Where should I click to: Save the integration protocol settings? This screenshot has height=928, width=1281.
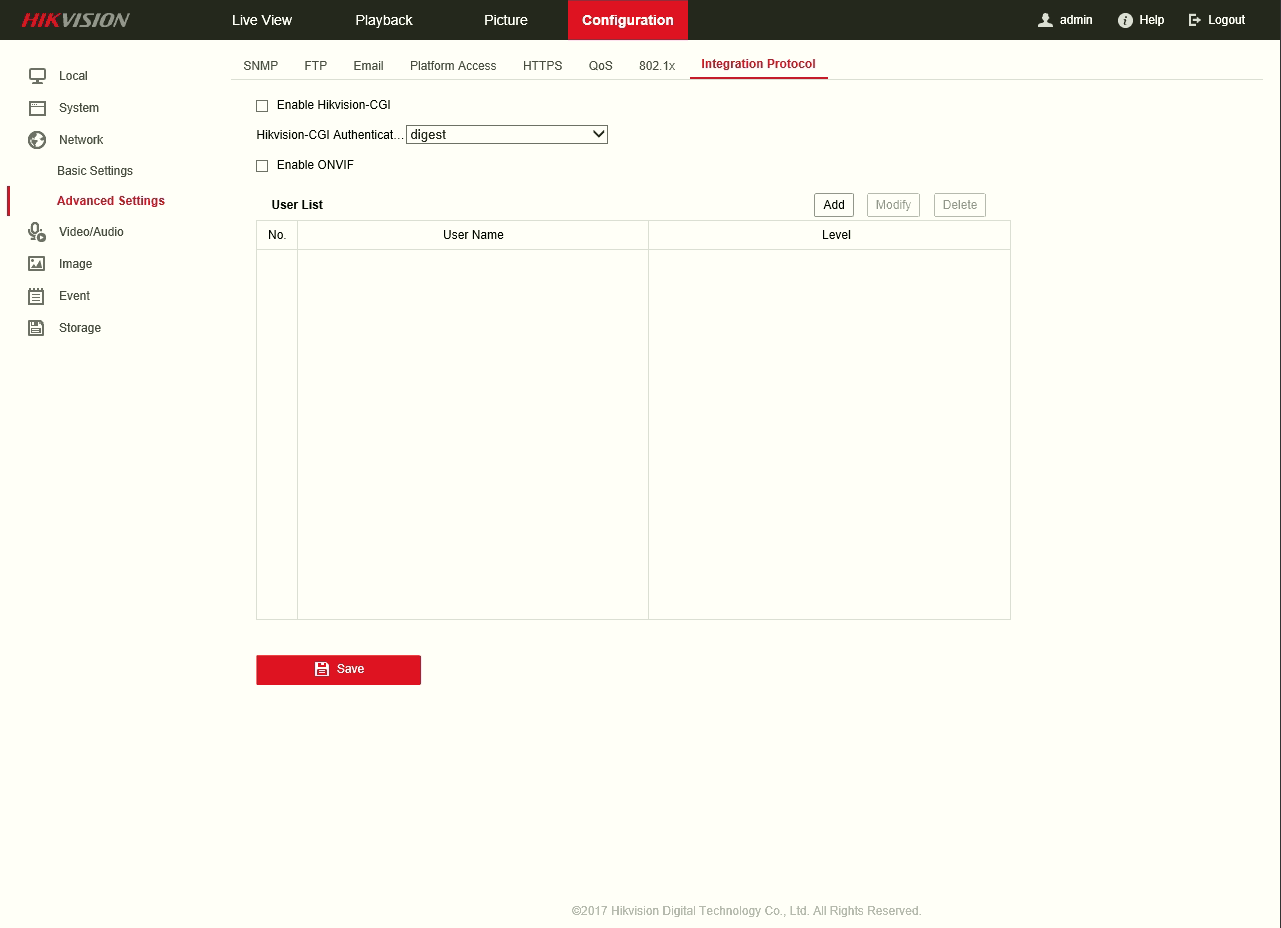338,670
